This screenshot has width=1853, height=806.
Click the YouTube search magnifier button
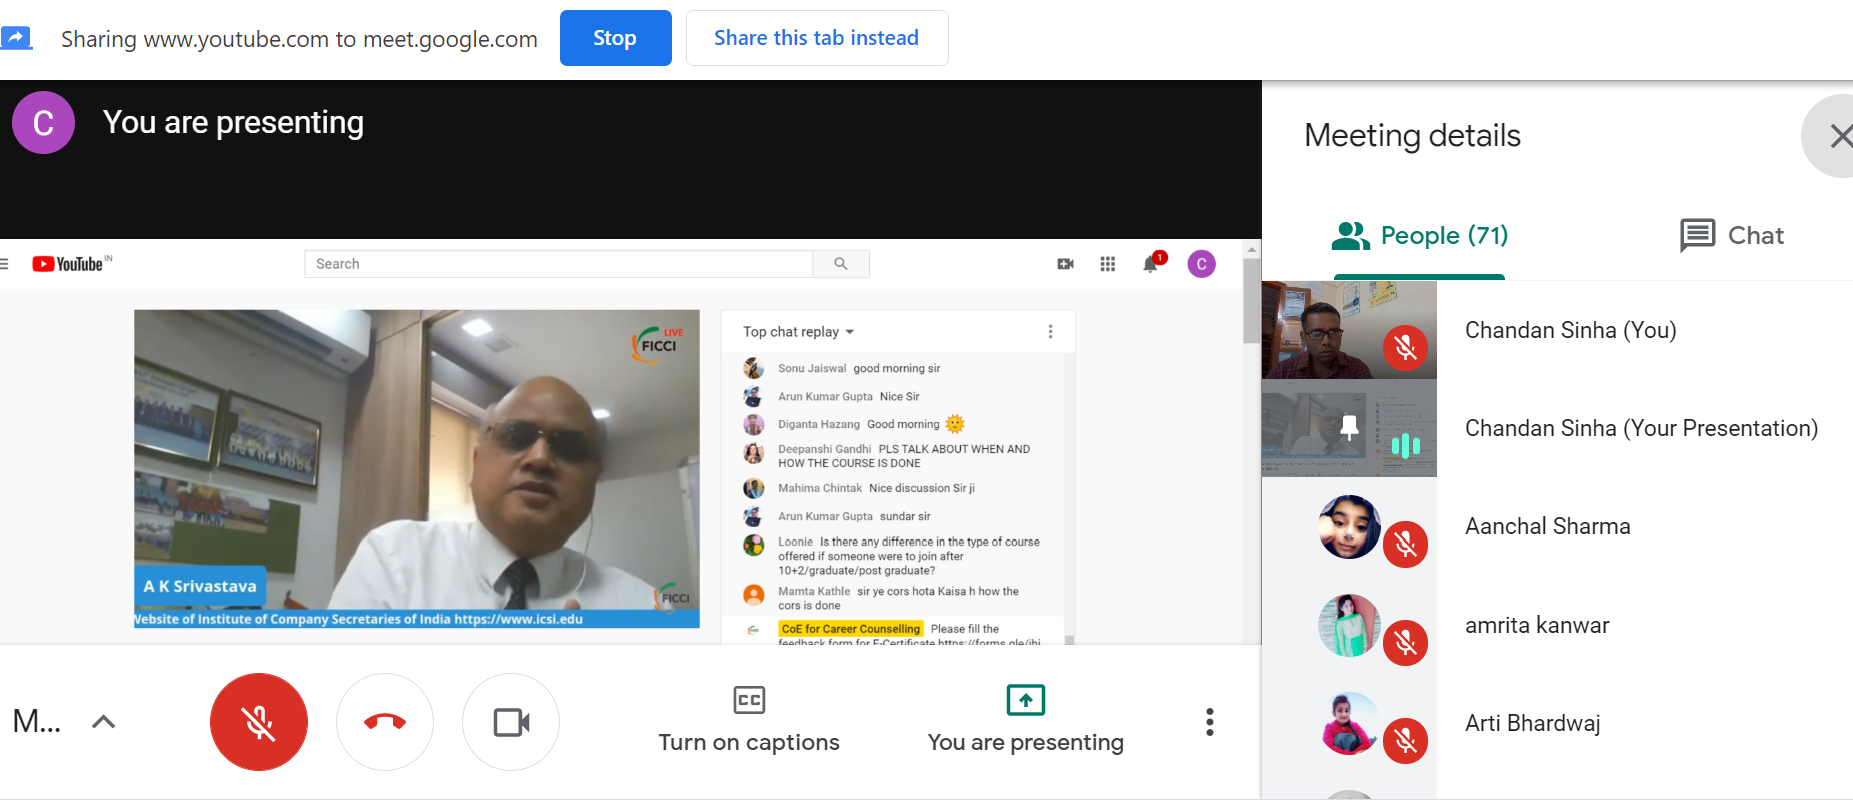click(x=841, y=264)
